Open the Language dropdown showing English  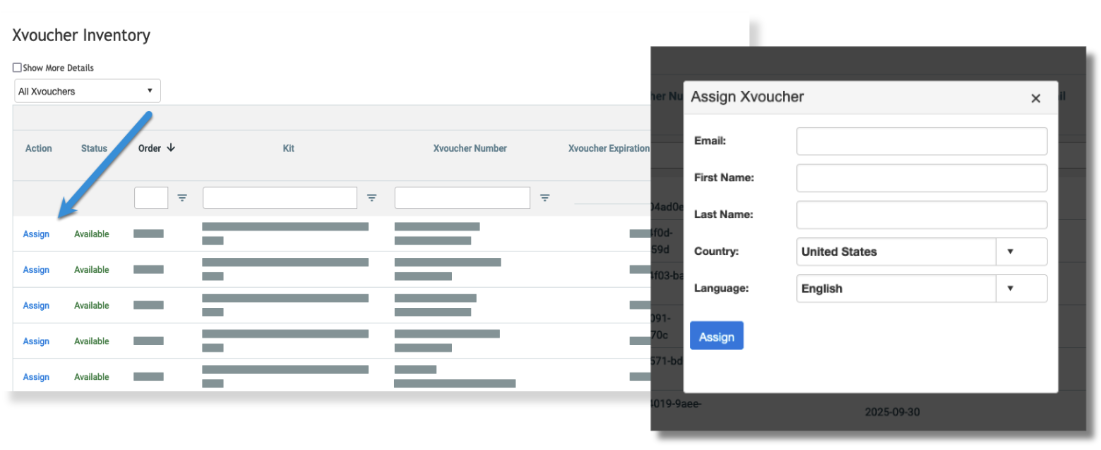point(922,289)
